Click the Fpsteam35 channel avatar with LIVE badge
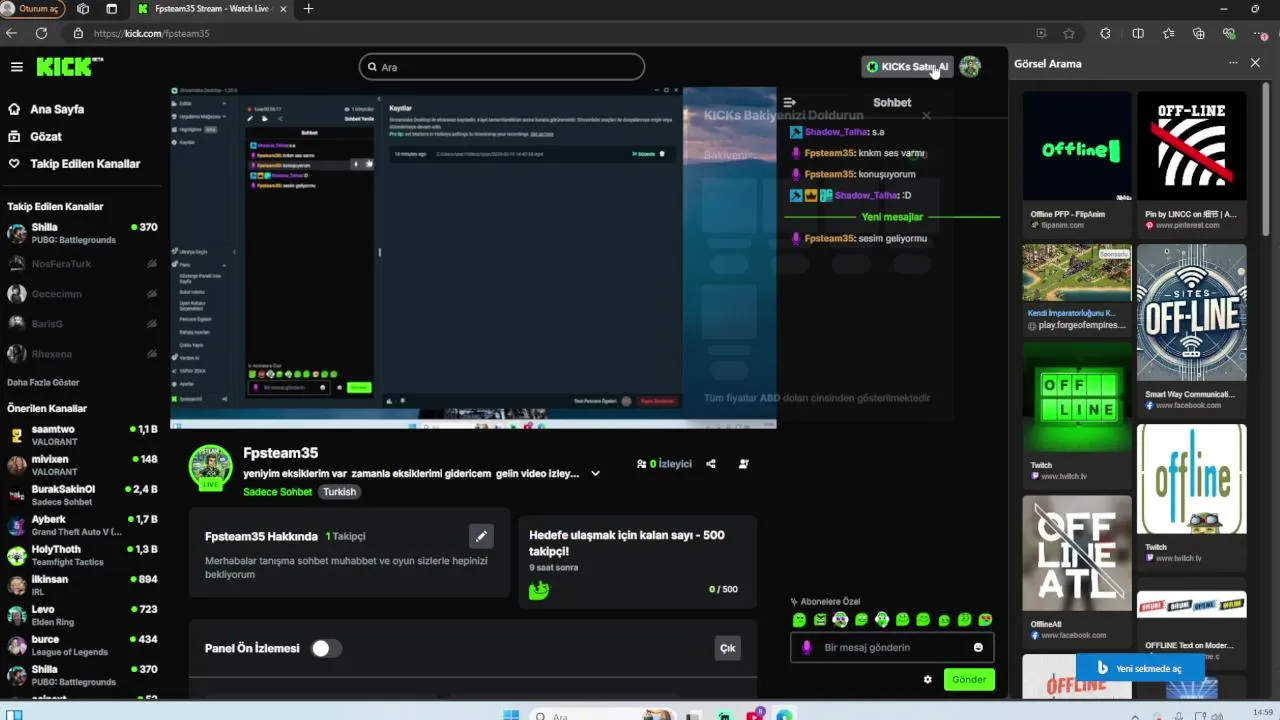The image size is (1280, 720). pos(210,467)
